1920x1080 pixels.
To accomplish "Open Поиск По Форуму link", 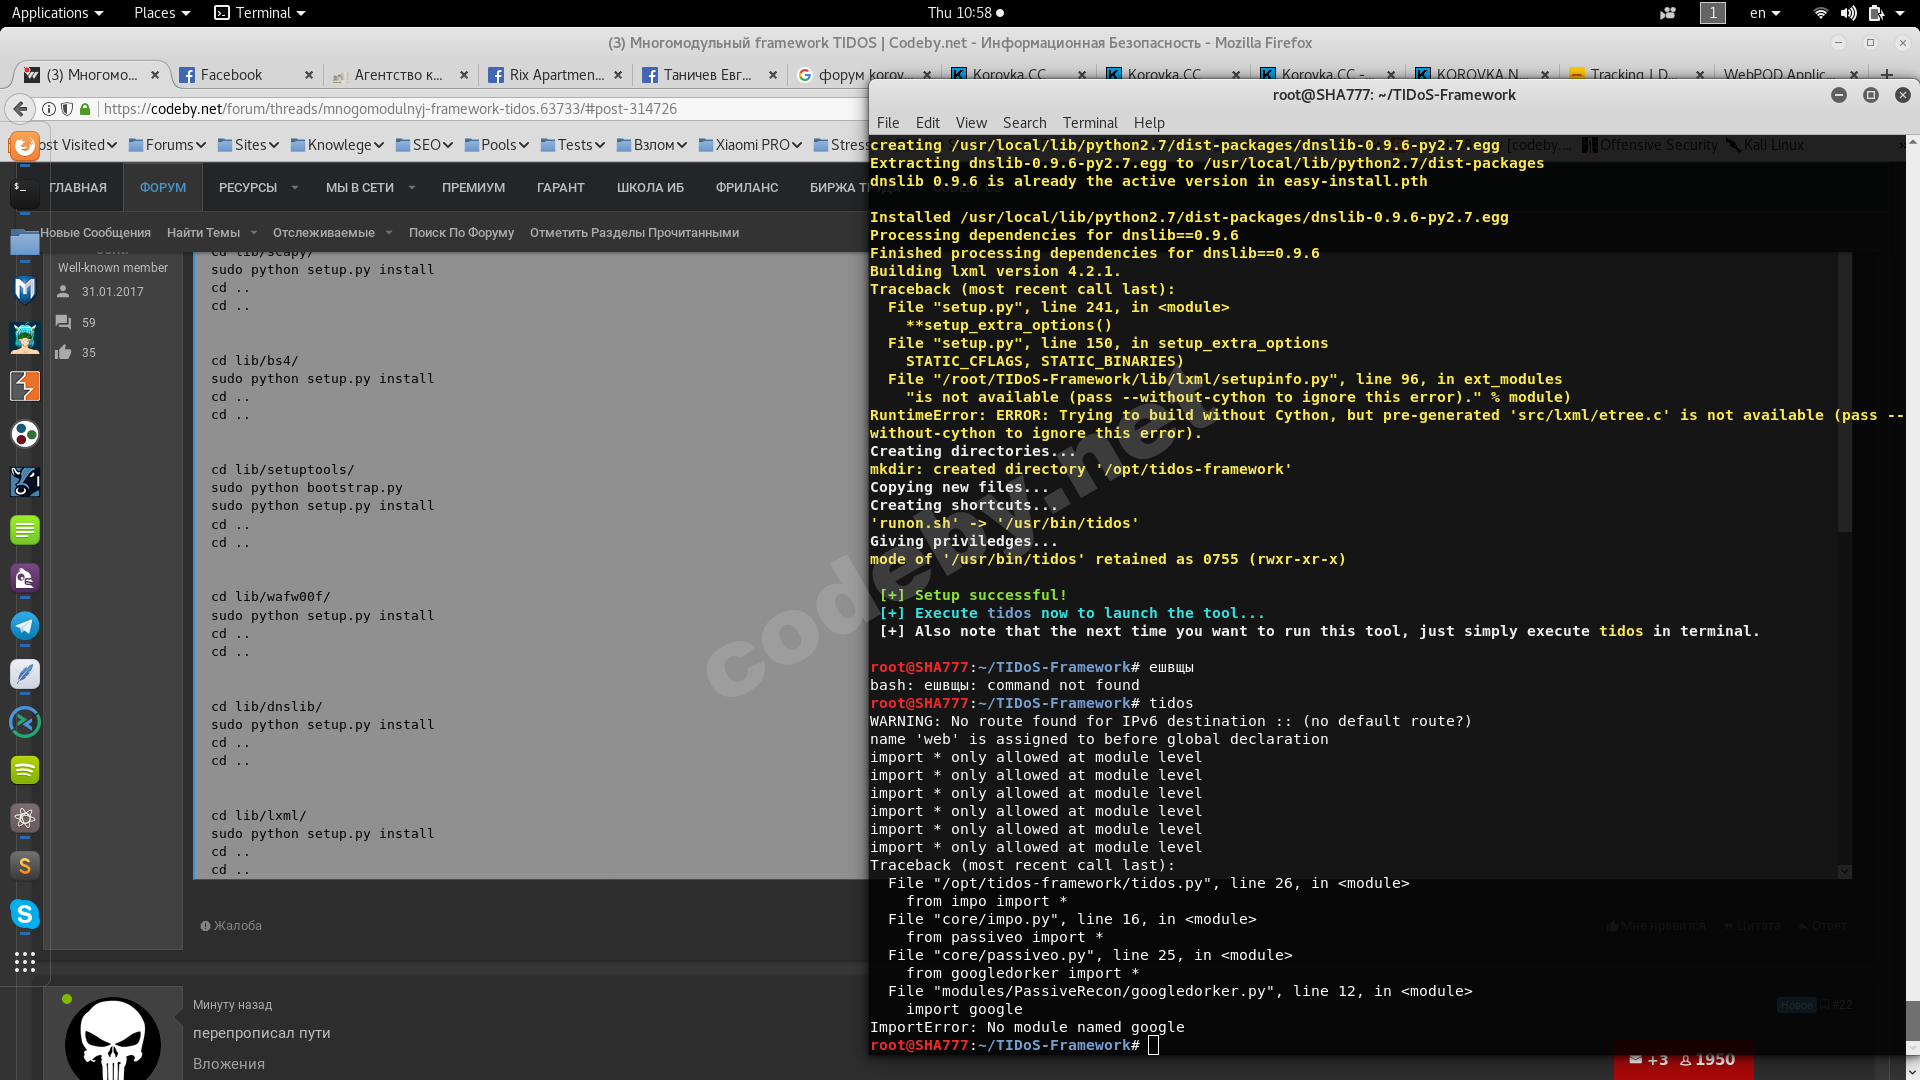I will pos(461,233).
